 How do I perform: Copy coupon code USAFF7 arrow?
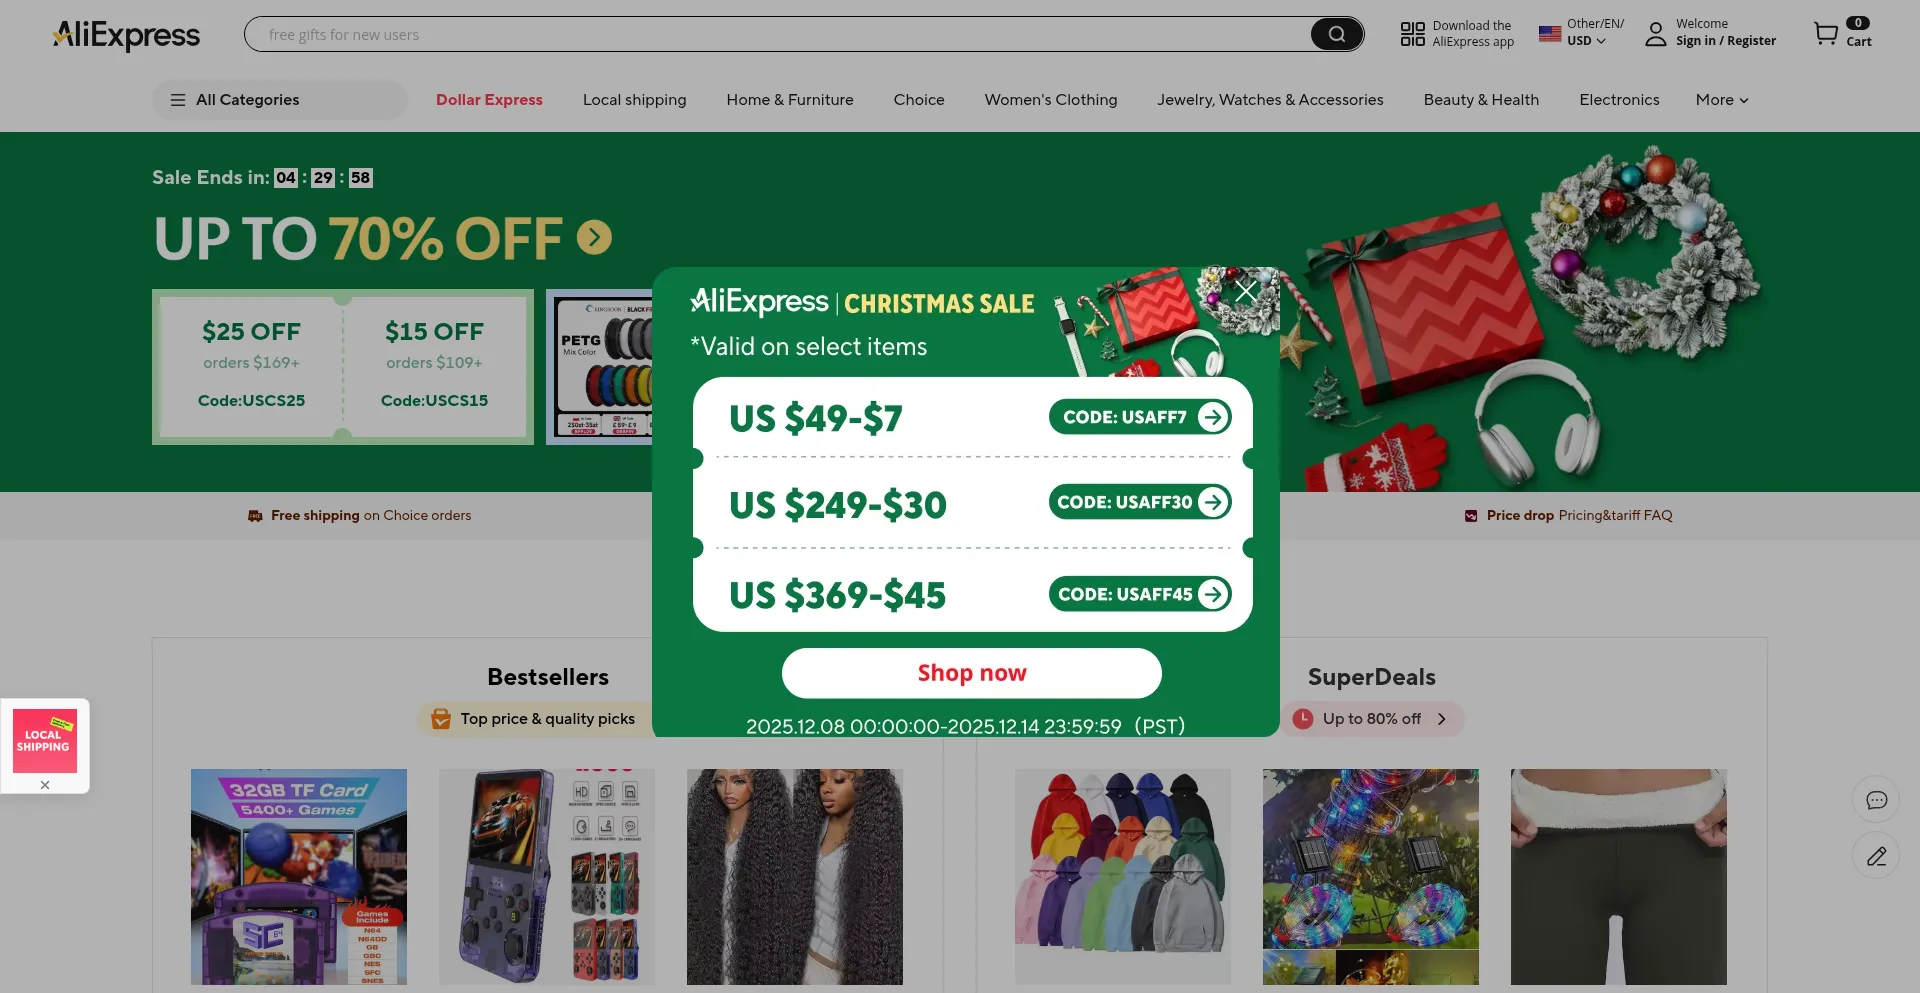(x=1213, y=417)
